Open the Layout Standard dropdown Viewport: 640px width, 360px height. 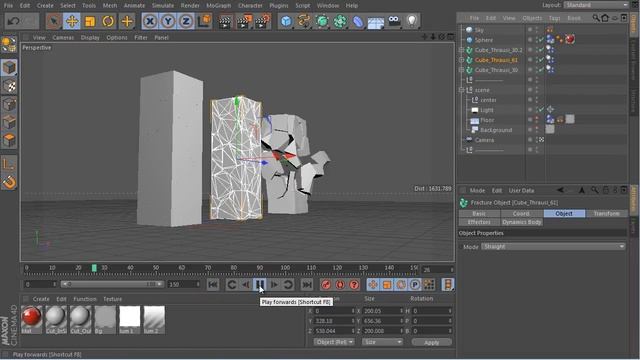596,5
